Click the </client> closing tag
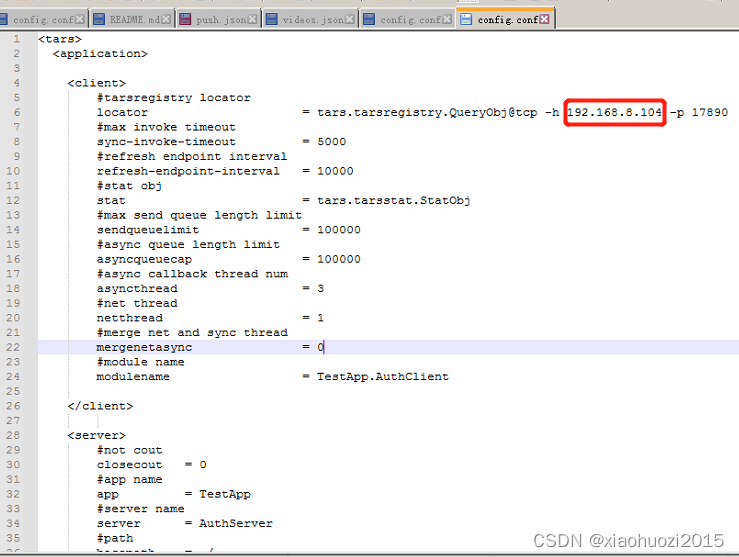This screenshot has height=557, width=739. coord(100,406)
